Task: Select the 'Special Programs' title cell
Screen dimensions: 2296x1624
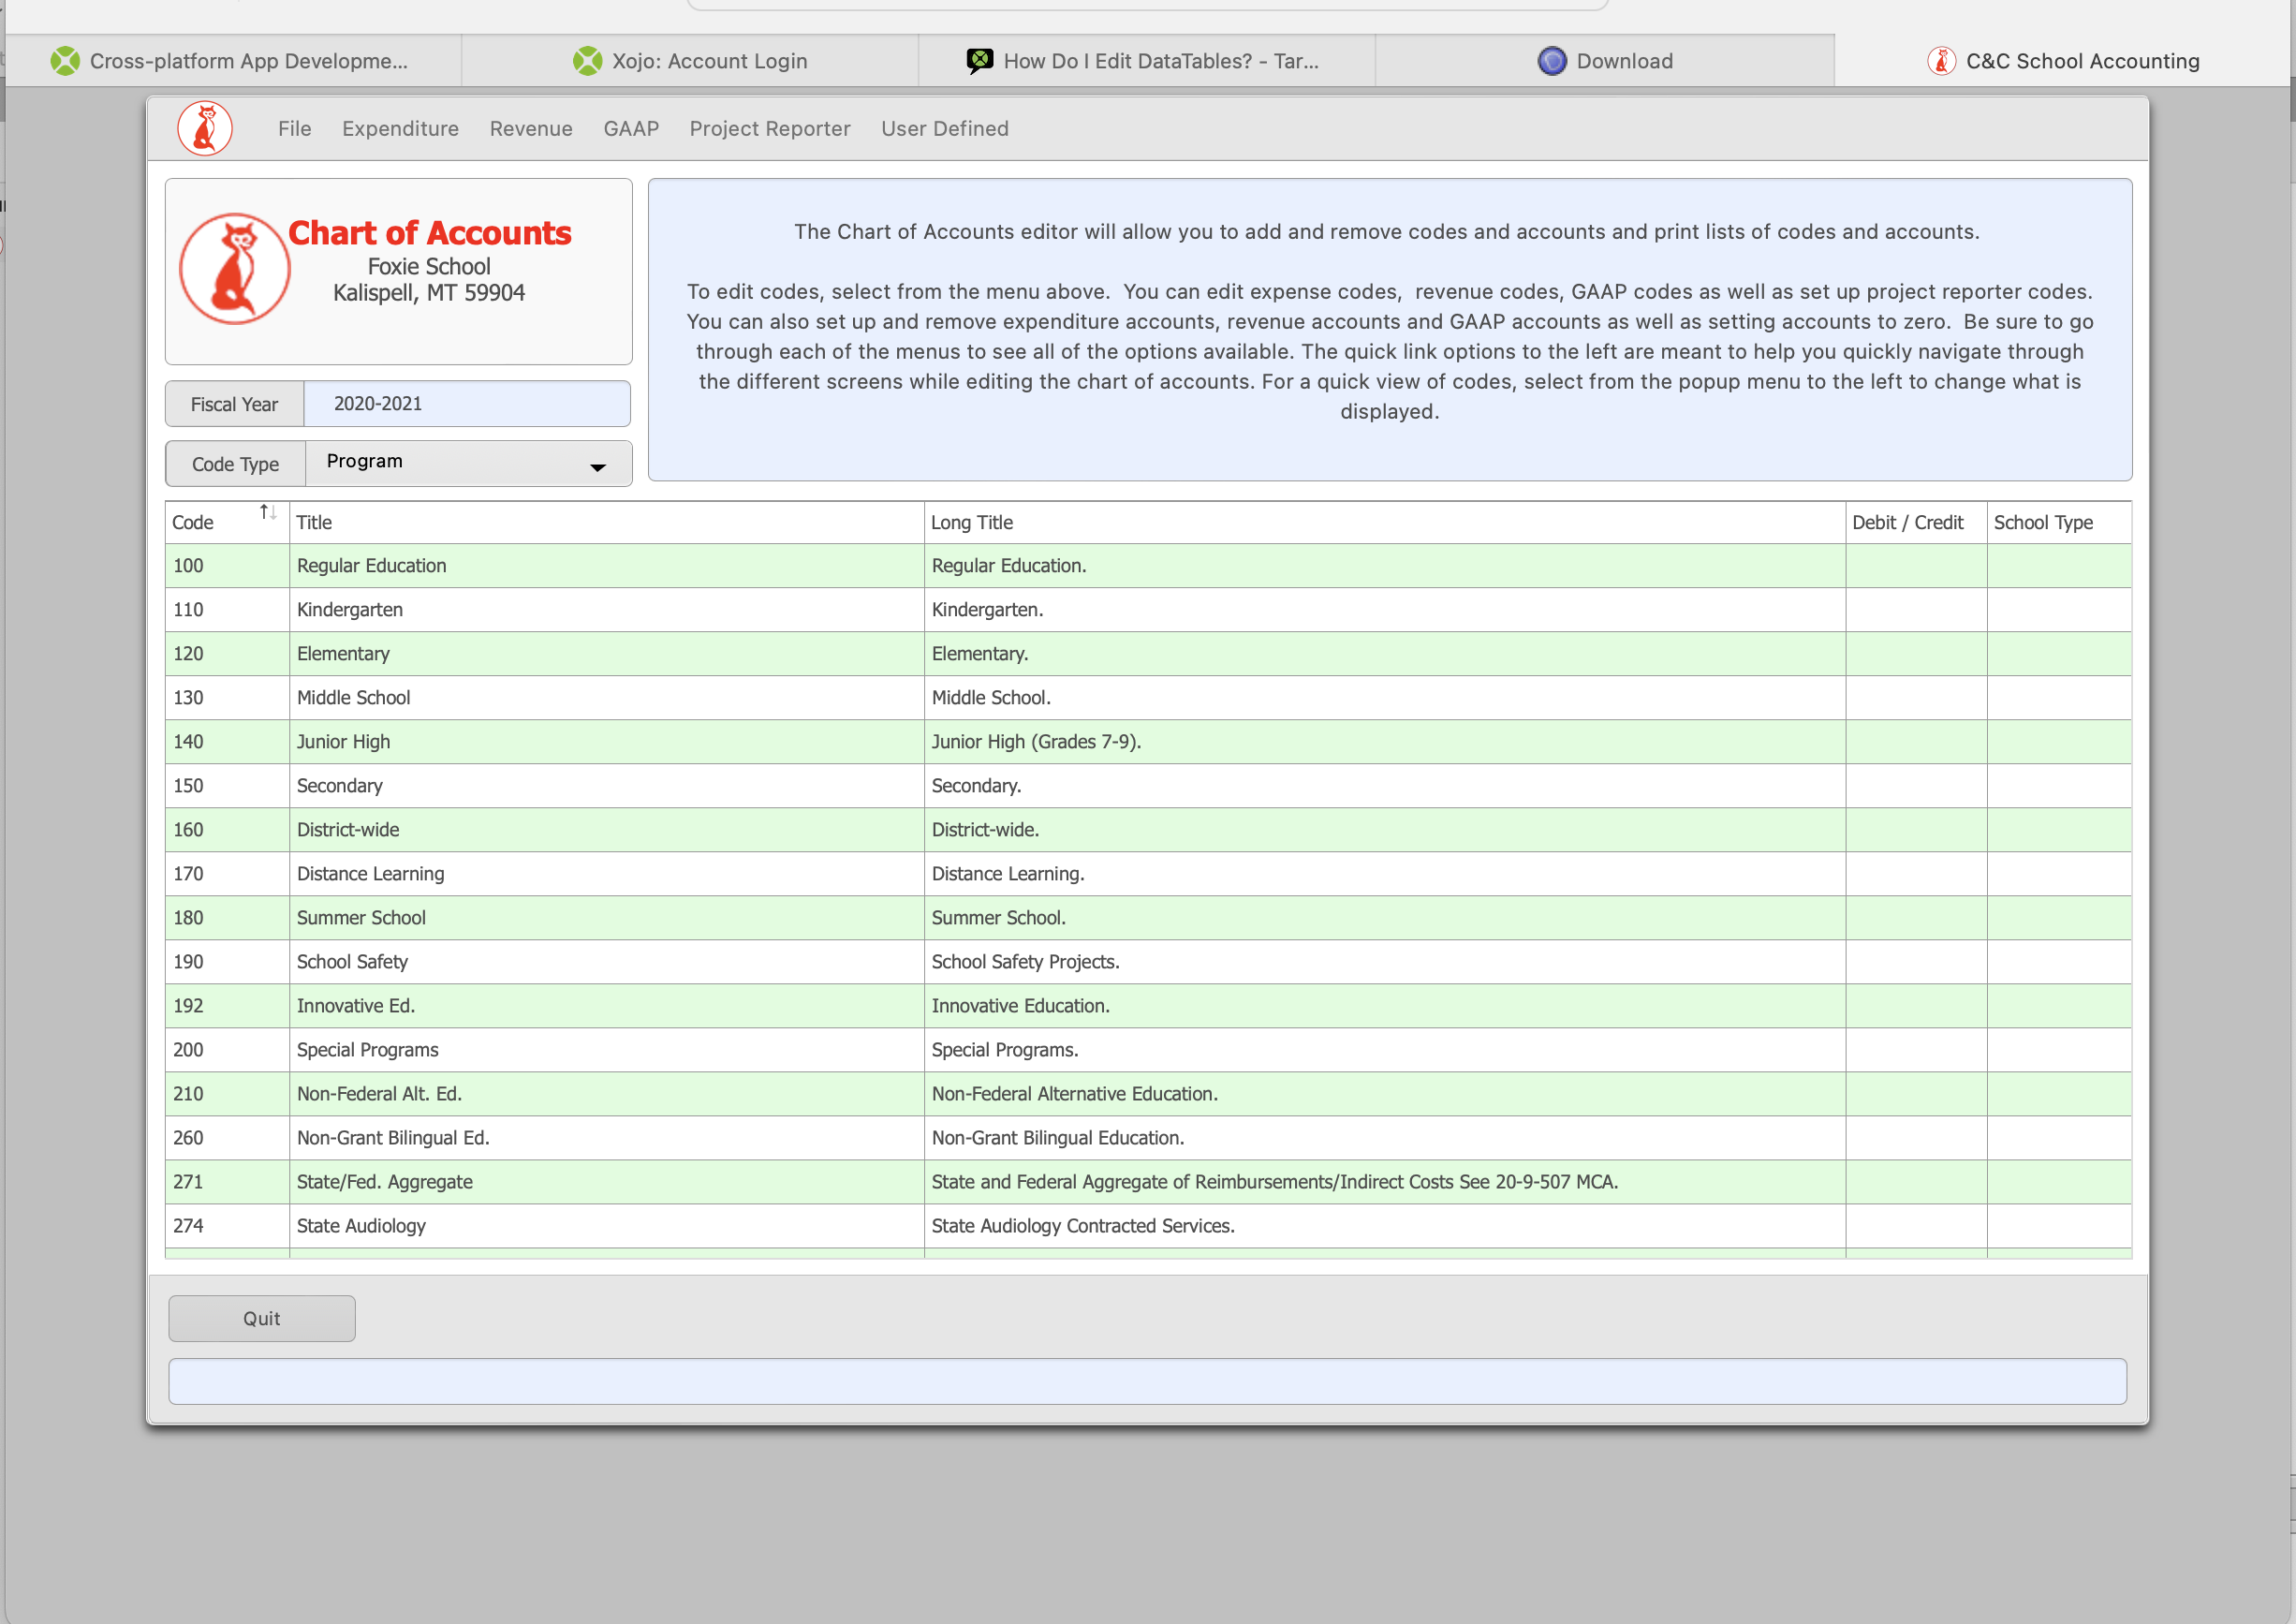Action: click(x=607, y=1050)
